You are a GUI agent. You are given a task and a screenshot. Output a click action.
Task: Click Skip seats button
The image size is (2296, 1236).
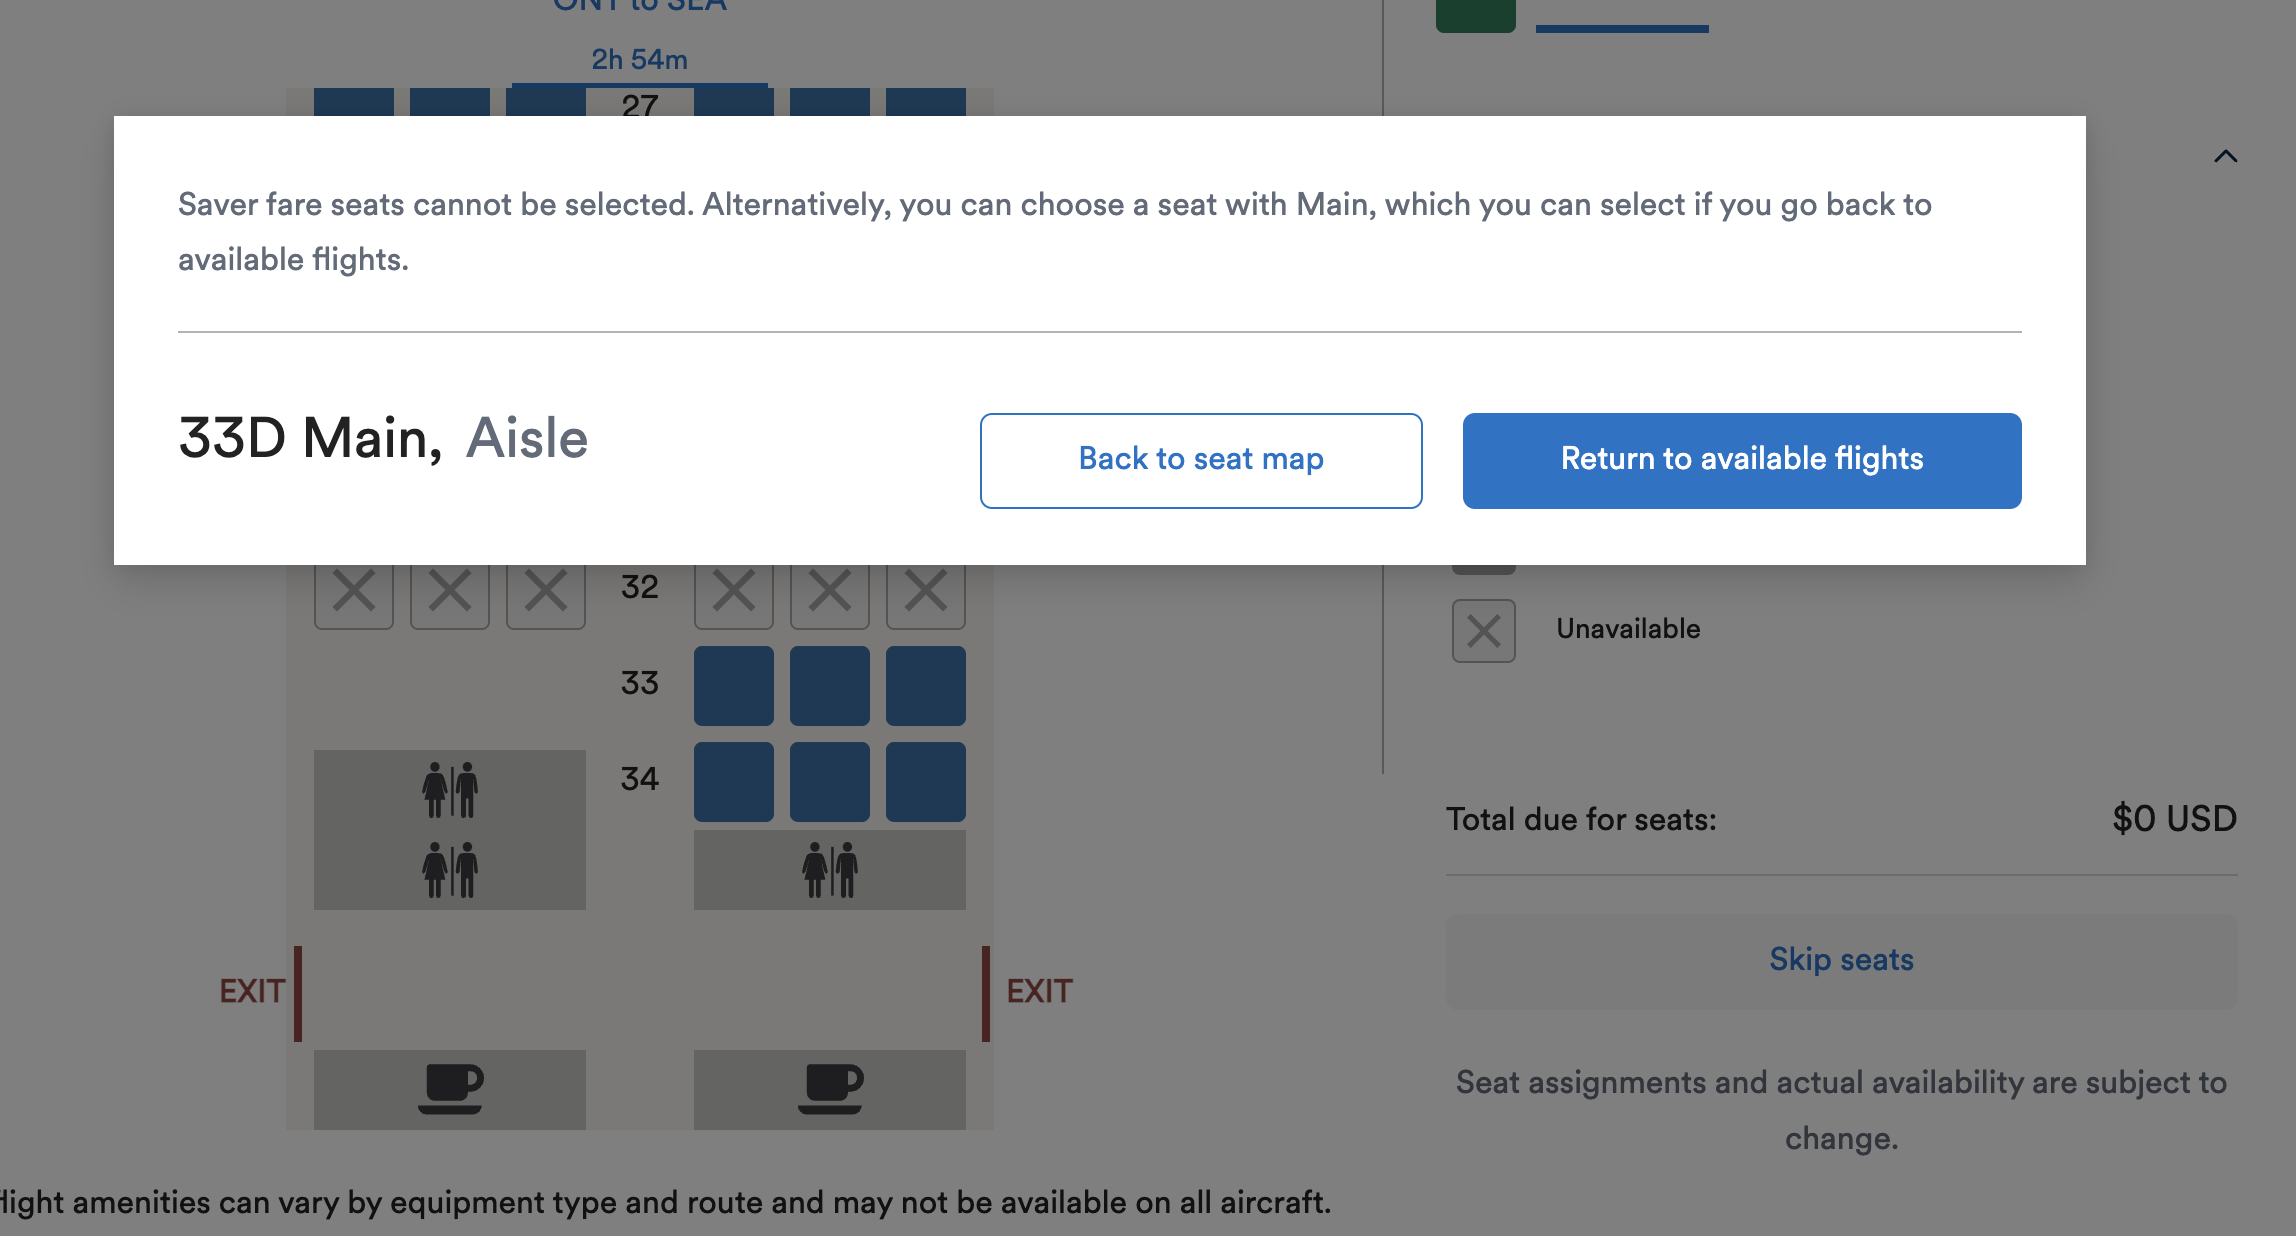[x=1841, y=960]
